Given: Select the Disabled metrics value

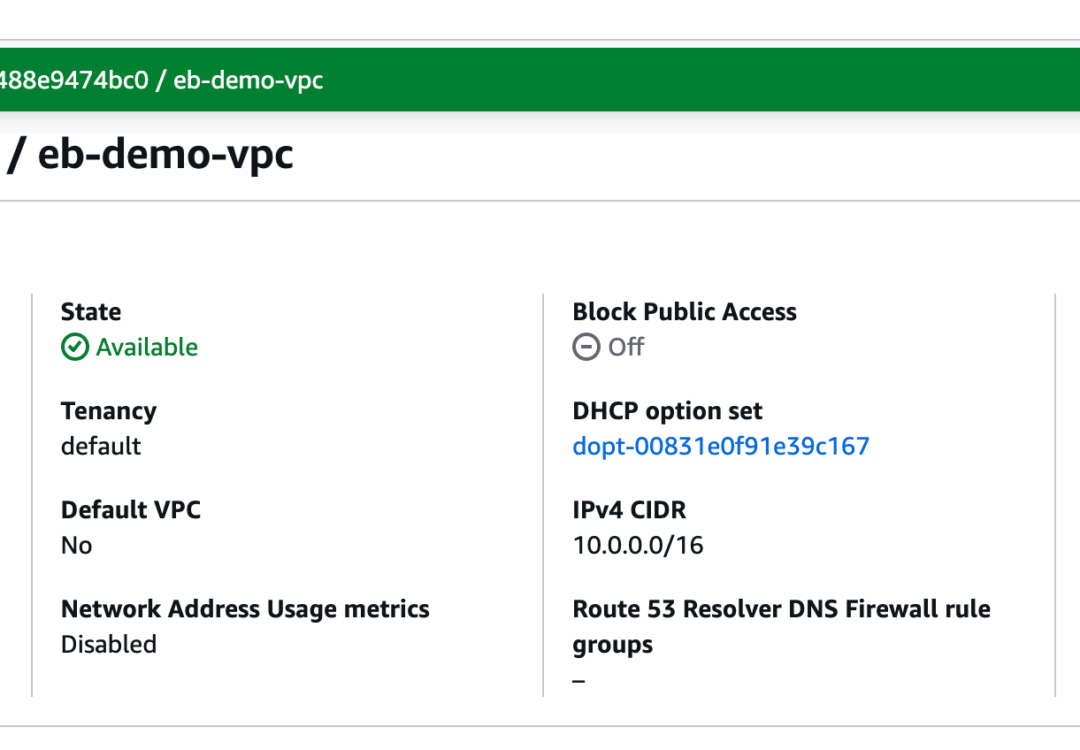Looking at the screenshot, I should (109, 644).
